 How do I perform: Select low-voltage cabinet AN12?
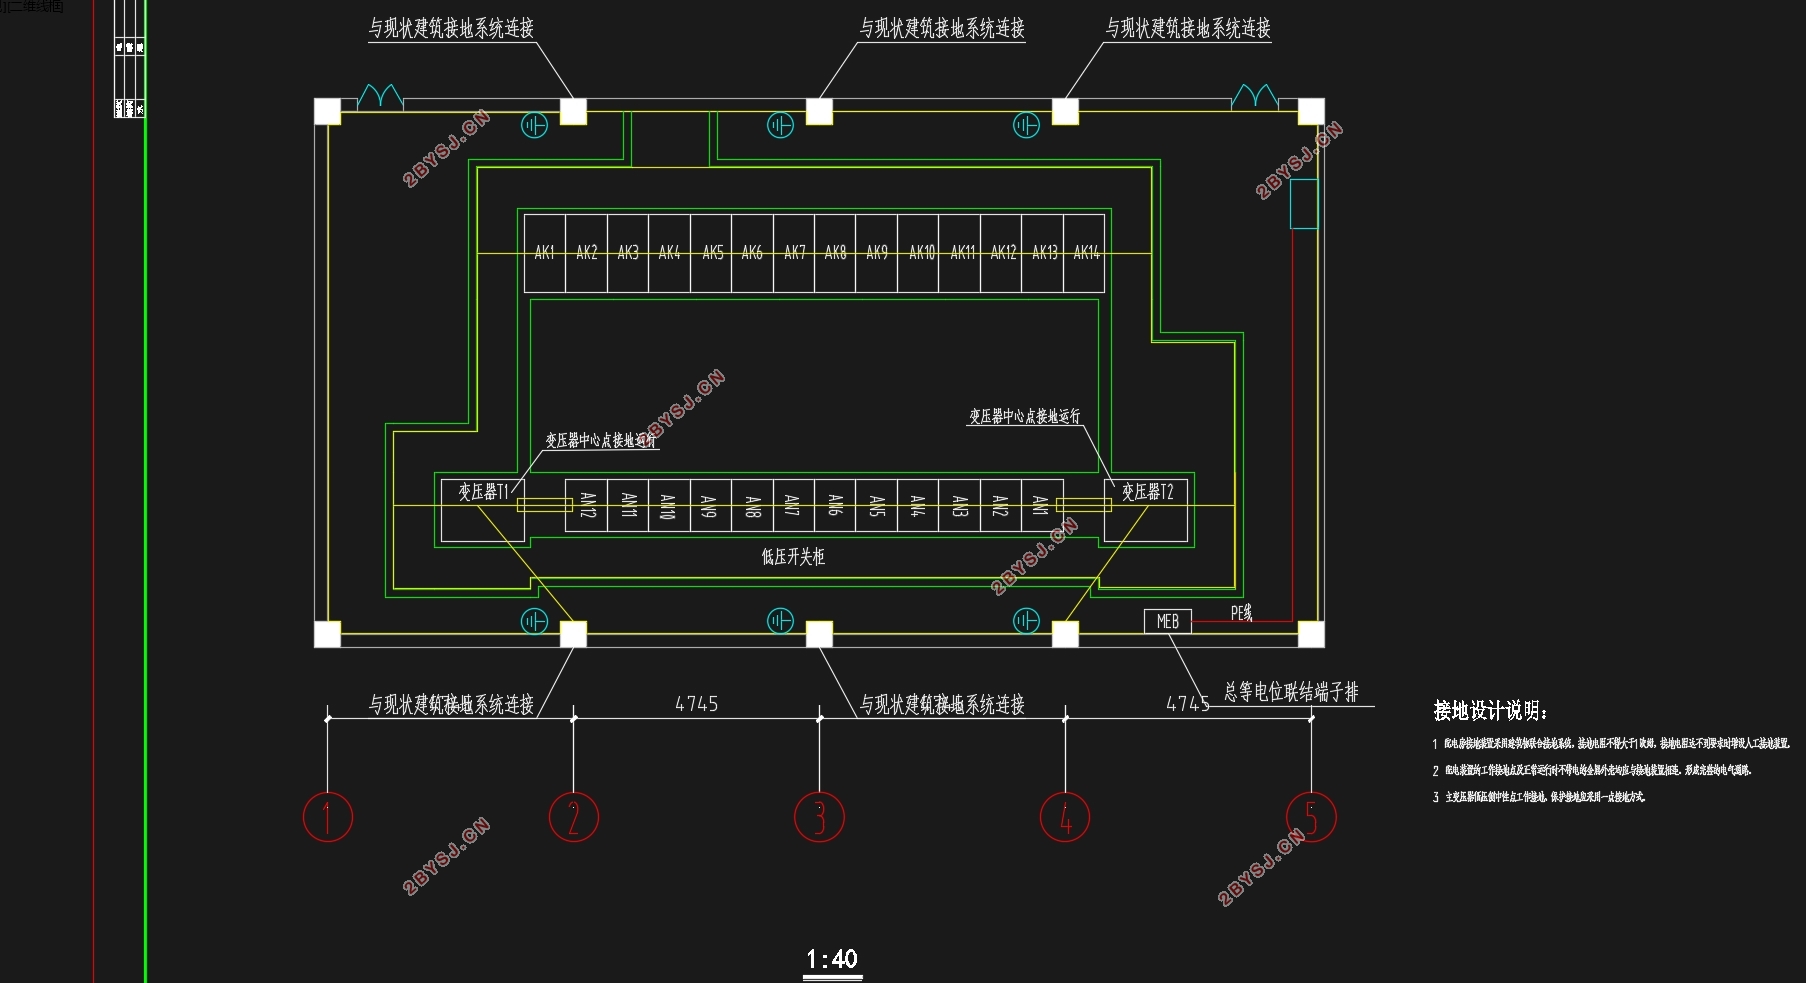pyautogui.click(x=586, y=506)
